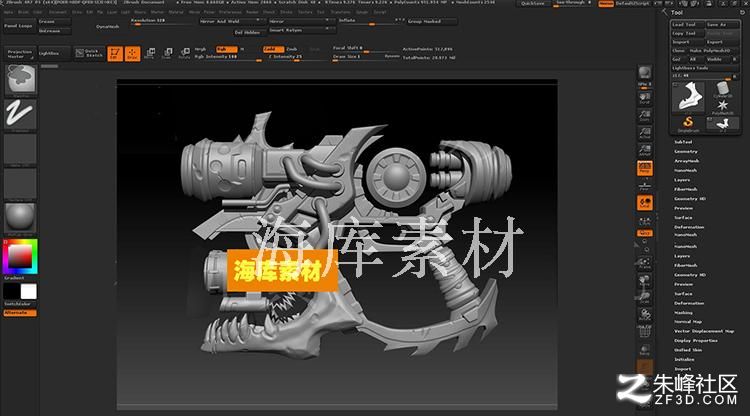This screenshot has height=416, width=750.
Task: Expand the Masking subpalette
Action: point(683,313)
